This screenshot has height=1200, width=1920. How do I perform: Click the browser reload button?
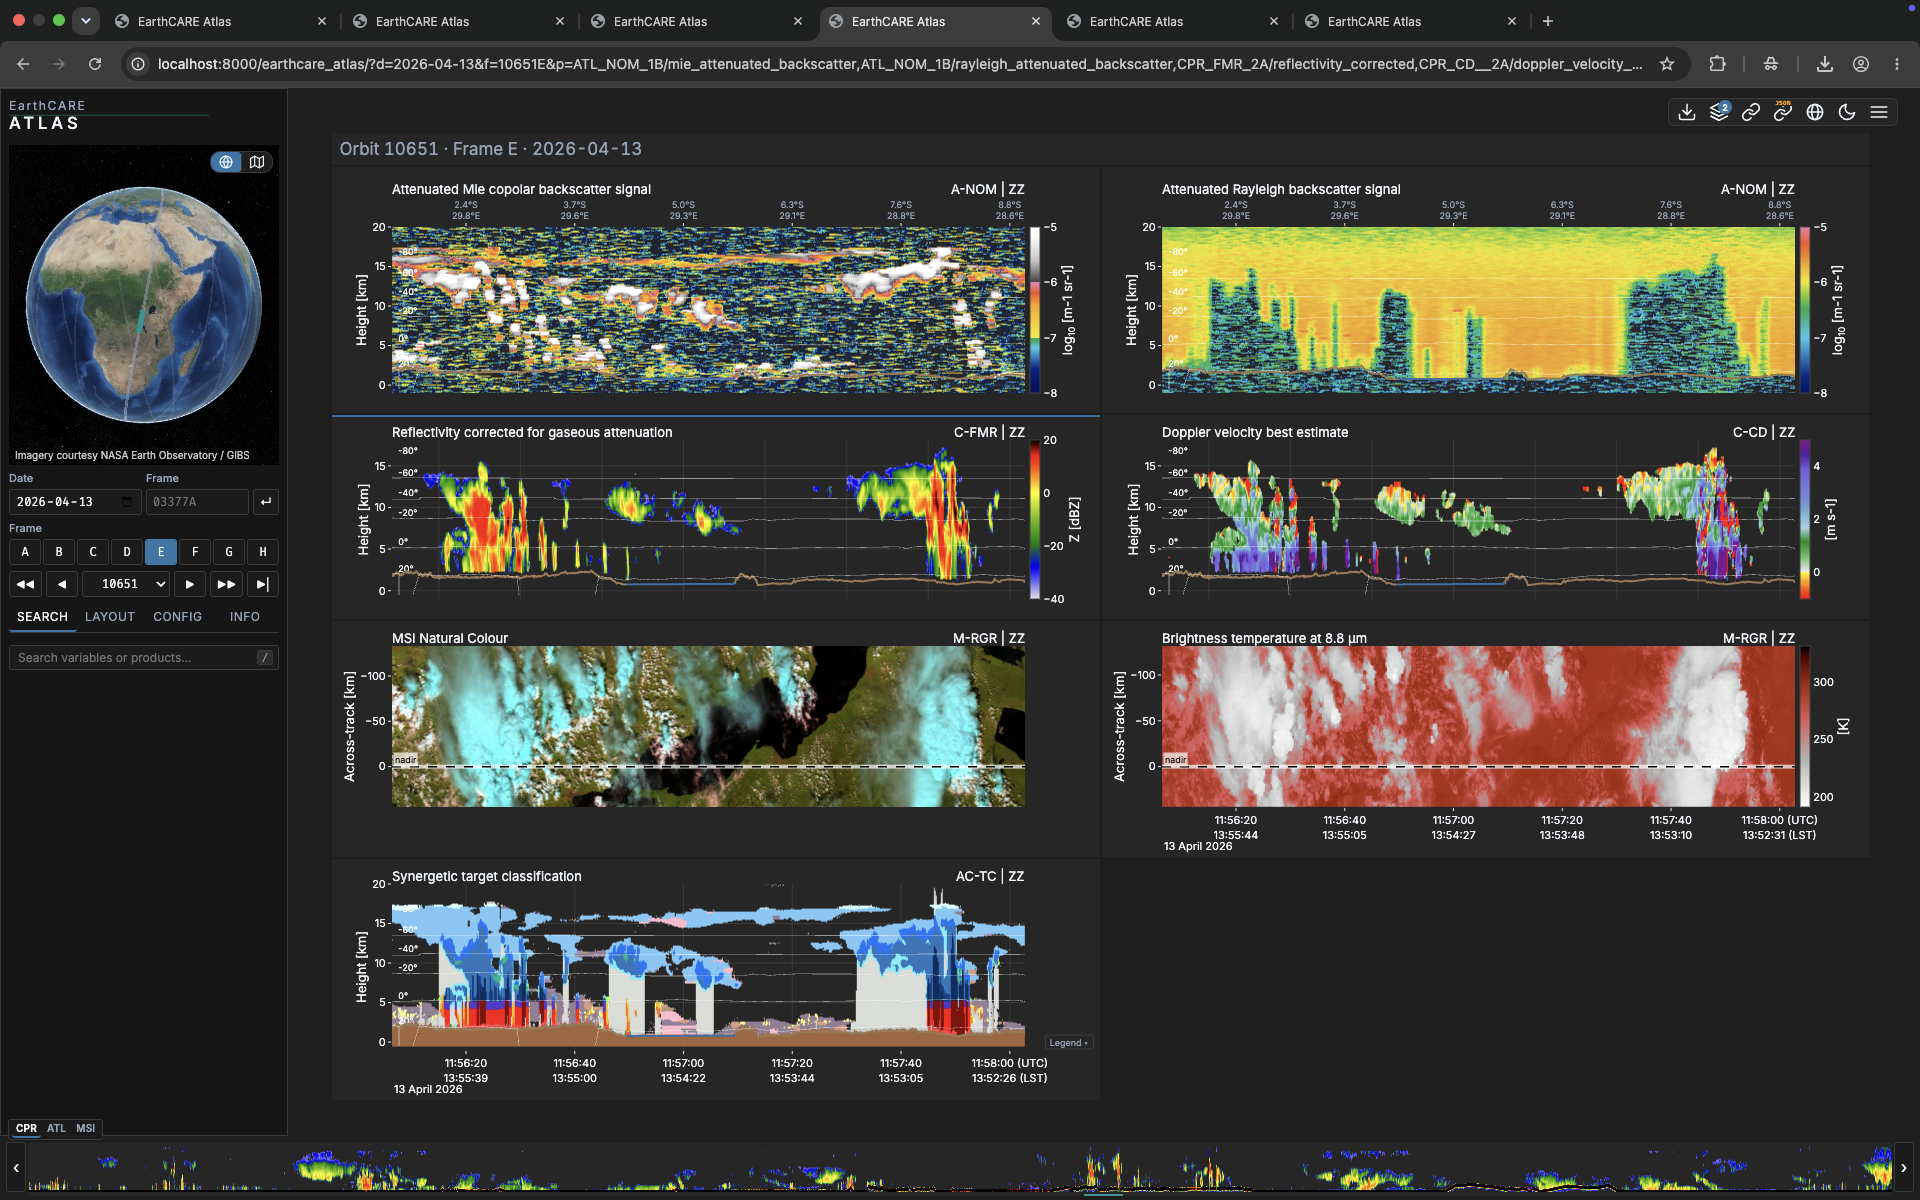click(x=95, y=64)
